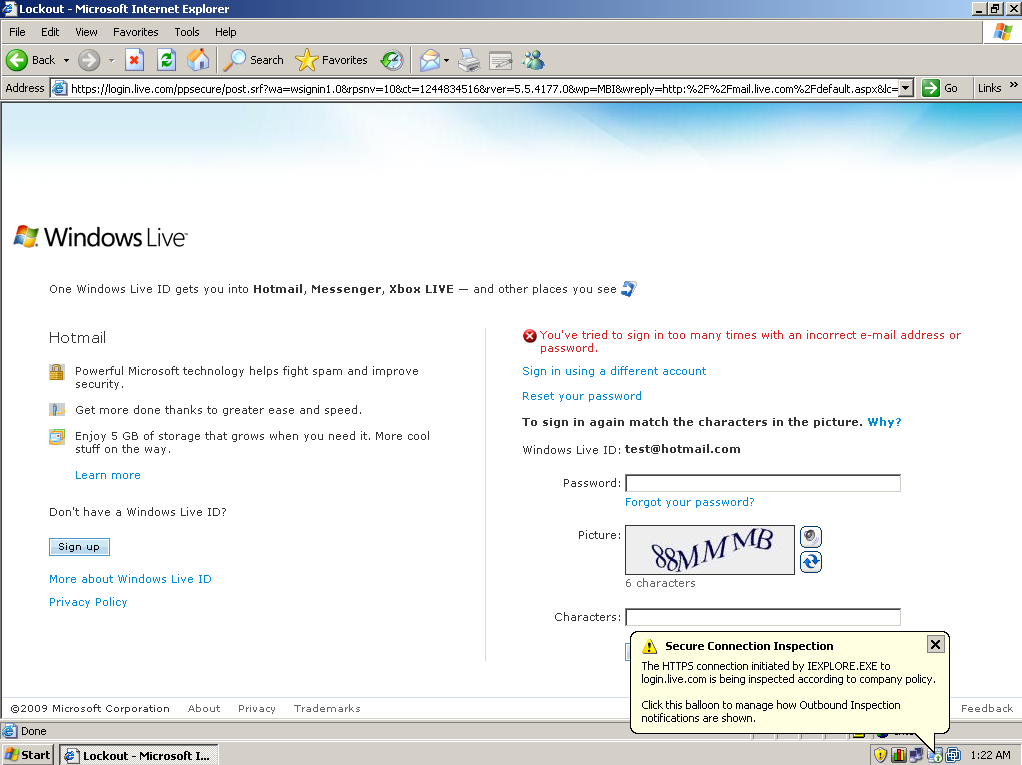This screenshot has width=1022, height=765.
Task: Play the audio CAPTCHA speaker icon
Action: click(811, 537)
